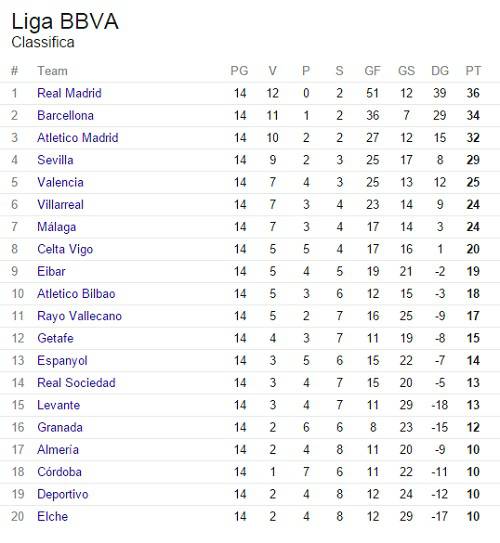Open the Córdoba team link
Image resolution: width=500 pixels, height=543 pixels.
coord(60,472)
